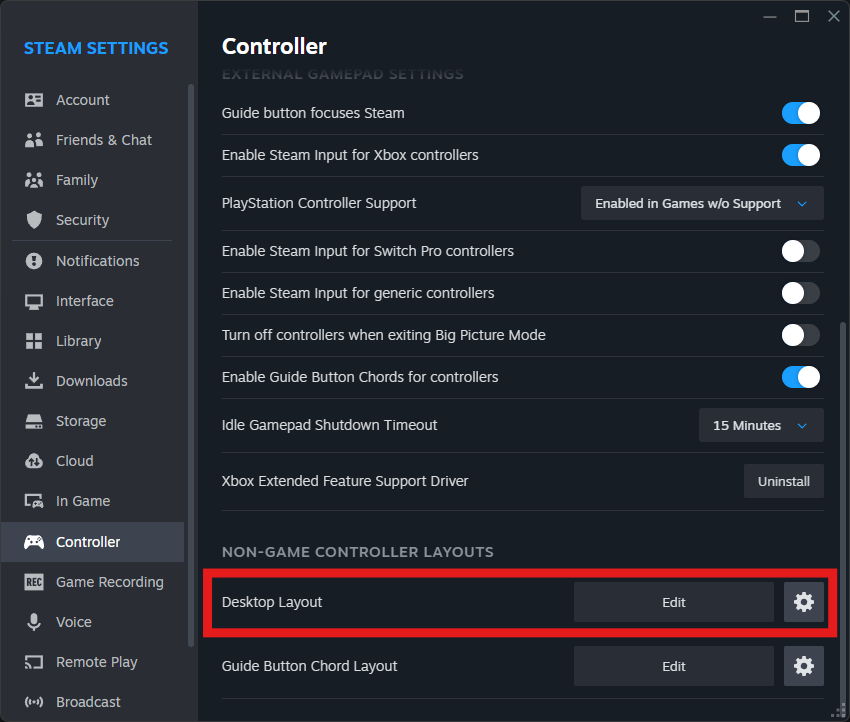This screenshot has height=722, width=850.
Task: Switch to the Remote Play settings
Action: [x=96, y=662]
